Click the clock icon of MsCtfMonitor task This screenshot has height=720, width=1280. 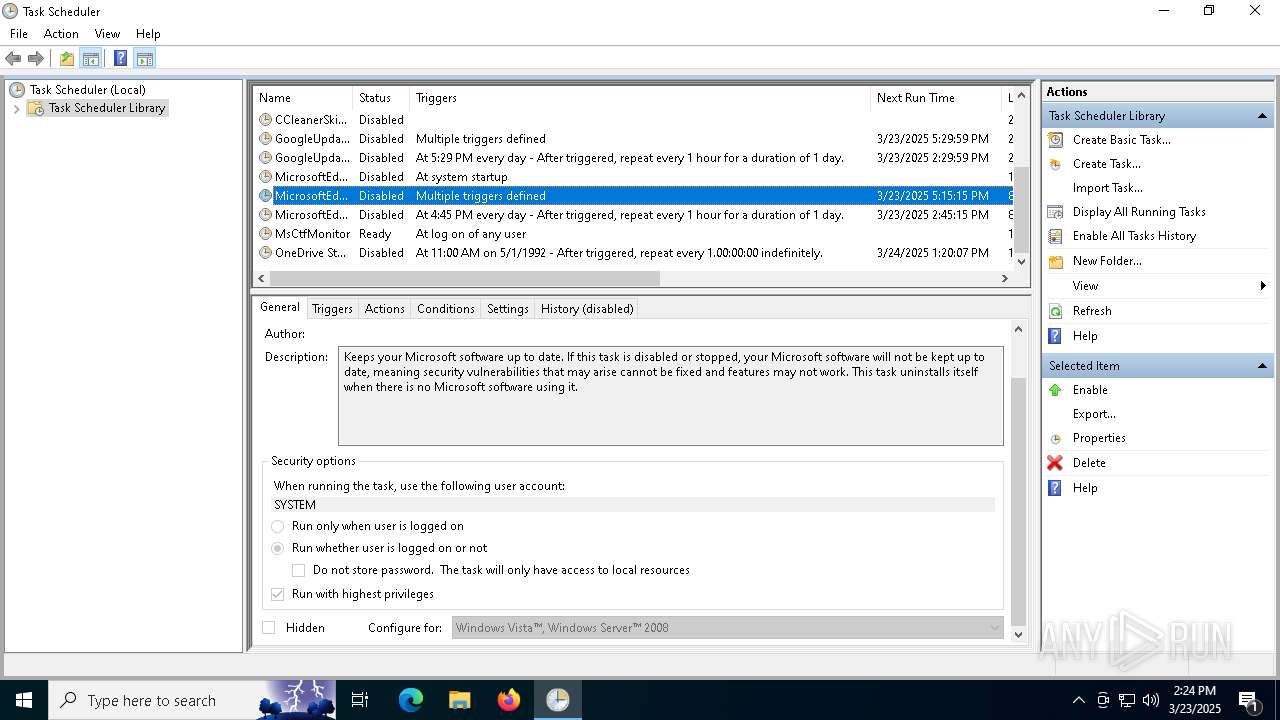point(265,234)
